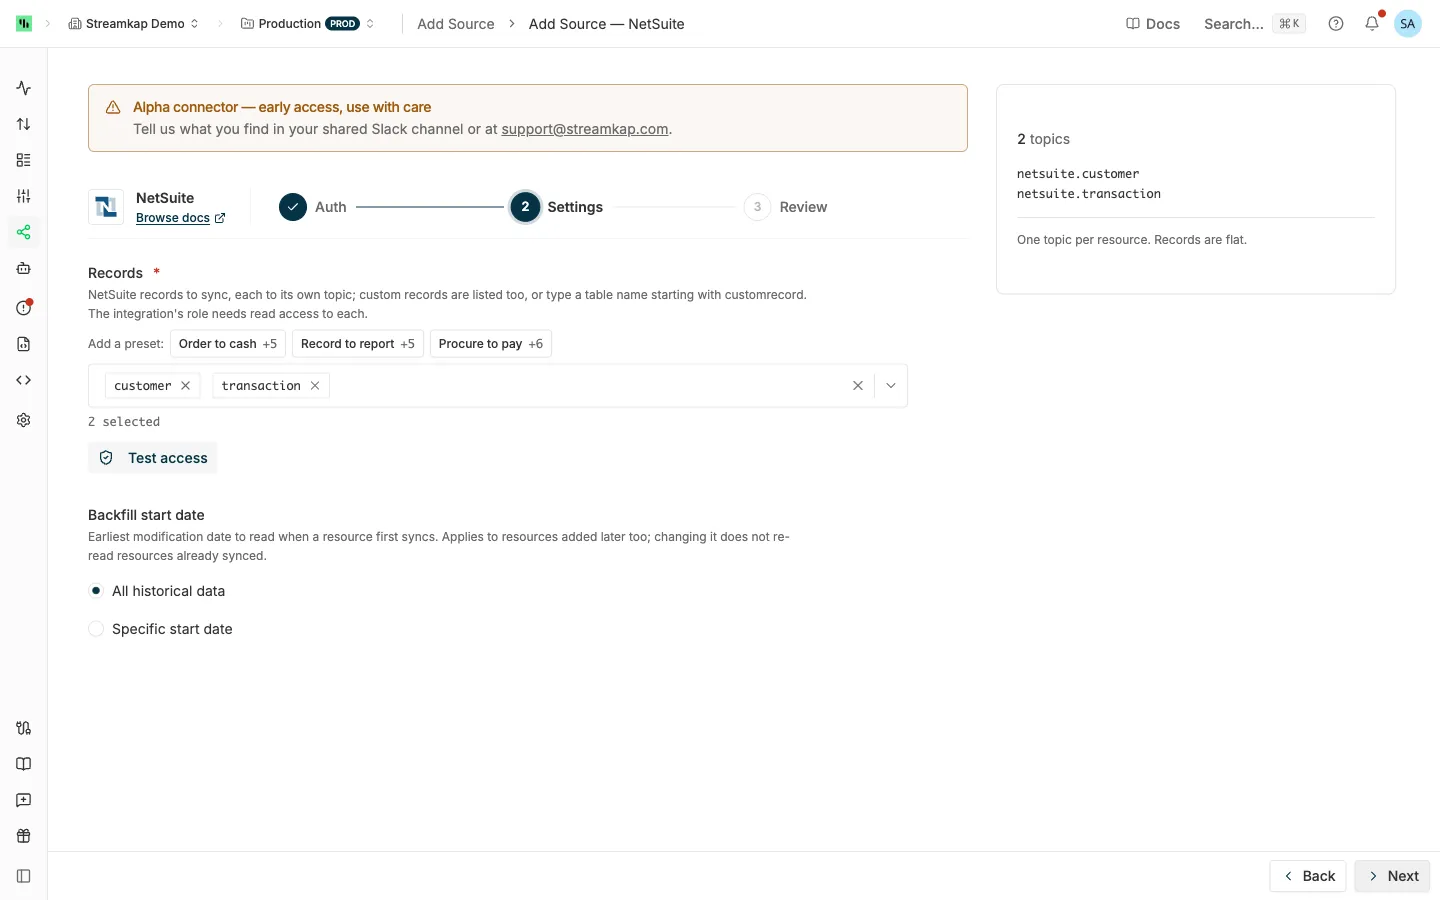
Task: Remove the customer record chip
Action: (186, 386)
